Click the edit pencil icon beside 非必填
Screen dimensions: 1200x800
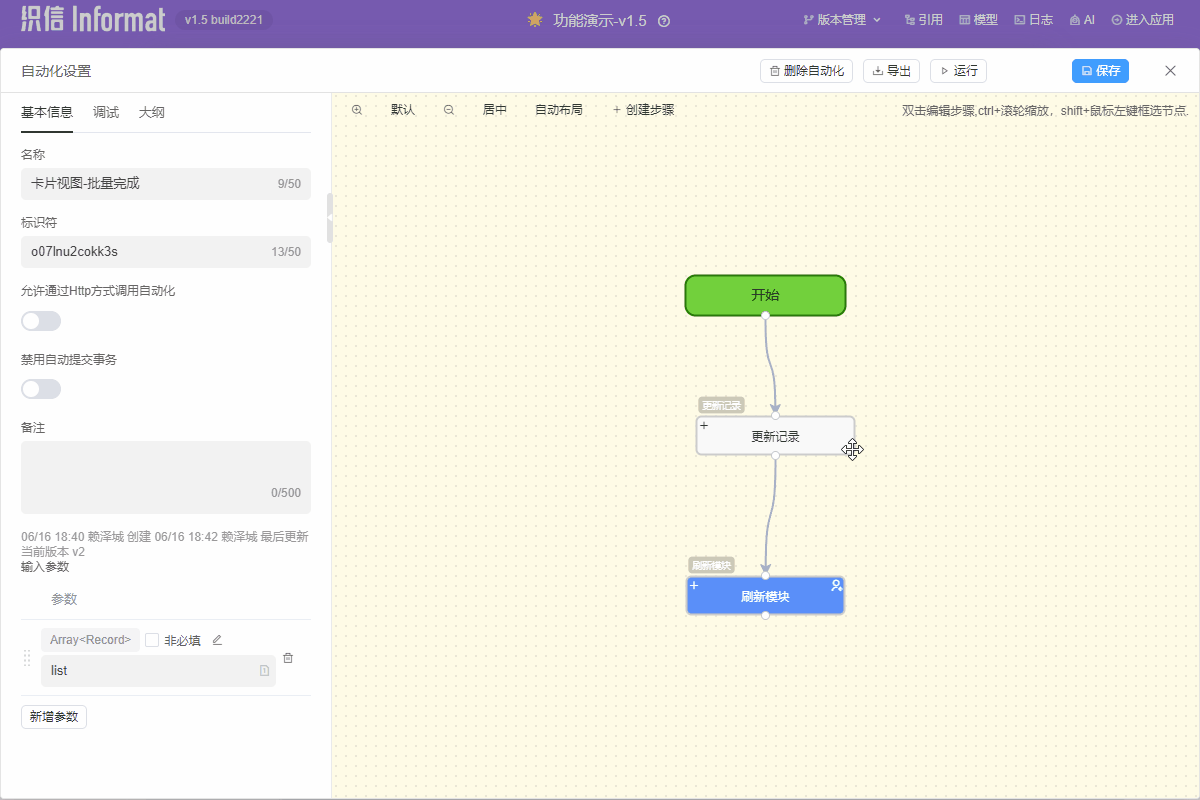pyautogui.click(x=217, y=640)
